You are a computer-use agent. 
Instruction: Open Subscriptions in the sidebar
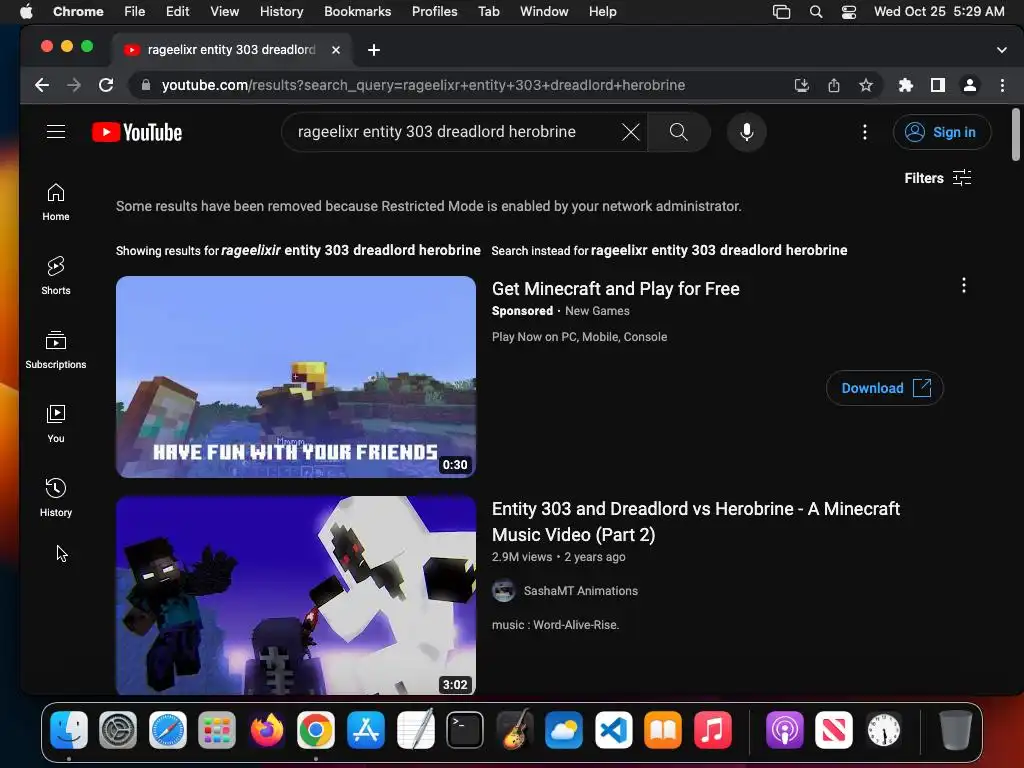point(56,350)
